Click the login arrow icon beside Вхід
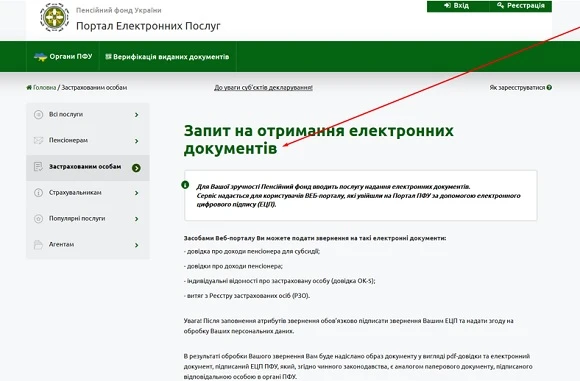This screenshot has width=580, height=381. [x=448, y=6]
